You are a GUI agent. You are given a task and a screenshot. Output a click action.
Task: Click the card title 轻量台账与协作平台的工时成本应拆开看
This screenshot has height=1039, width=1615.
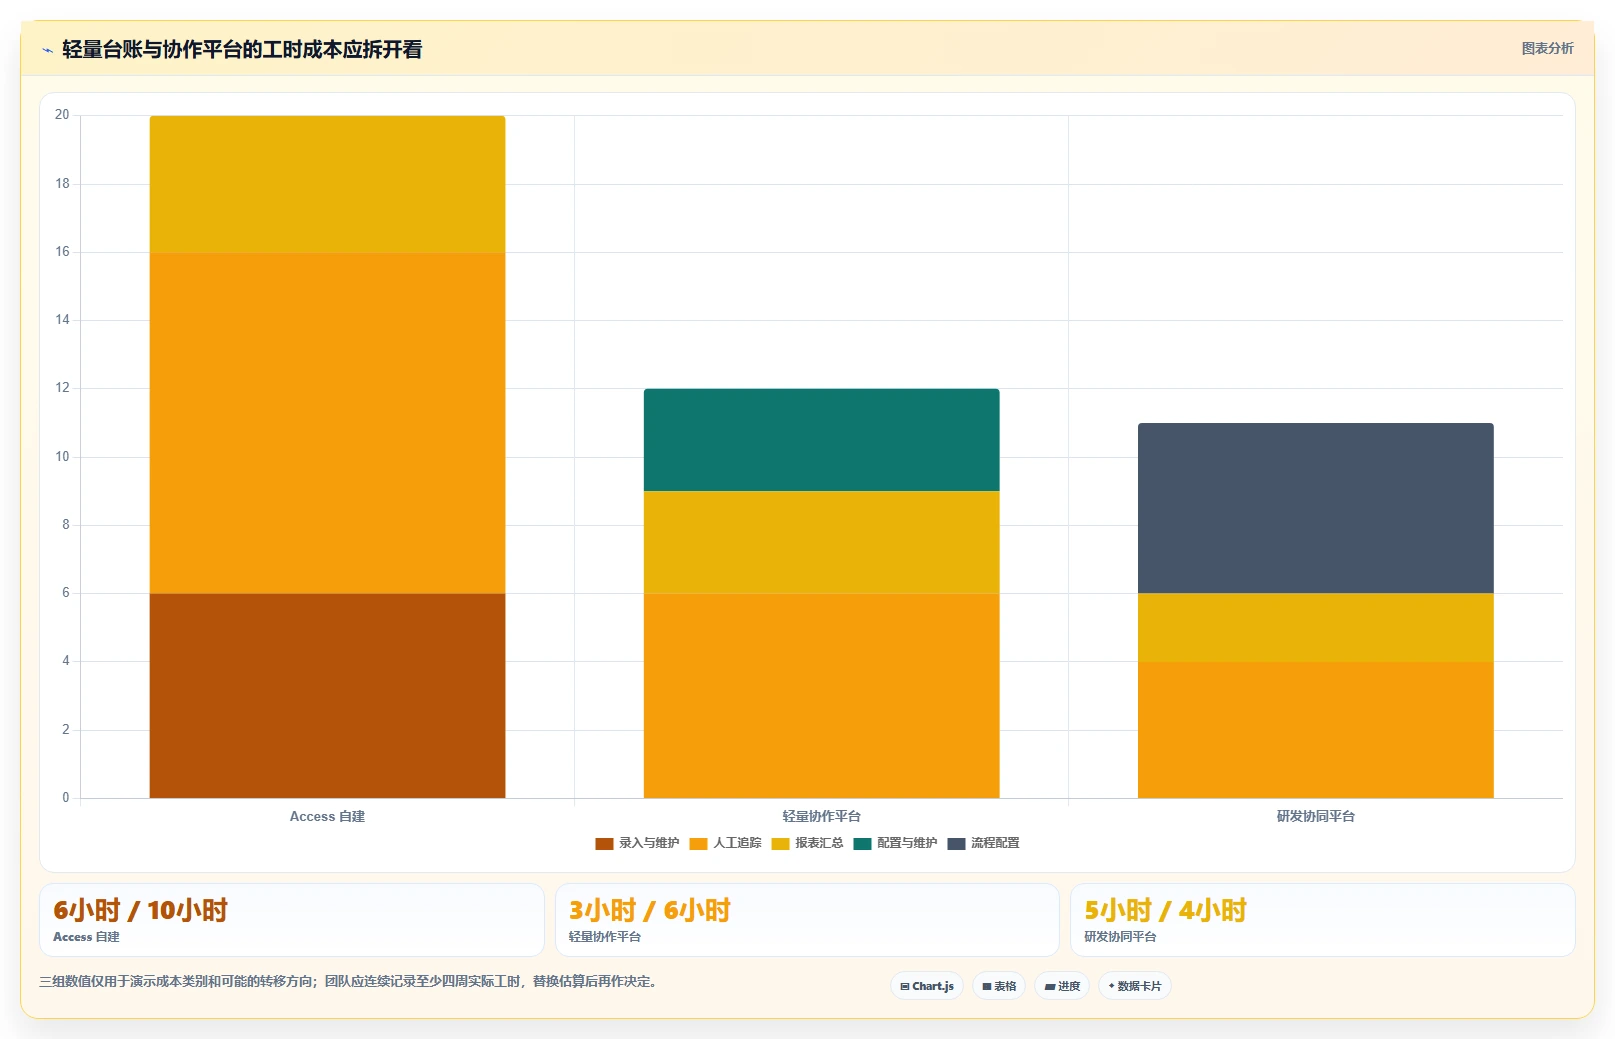coord(242,50)
